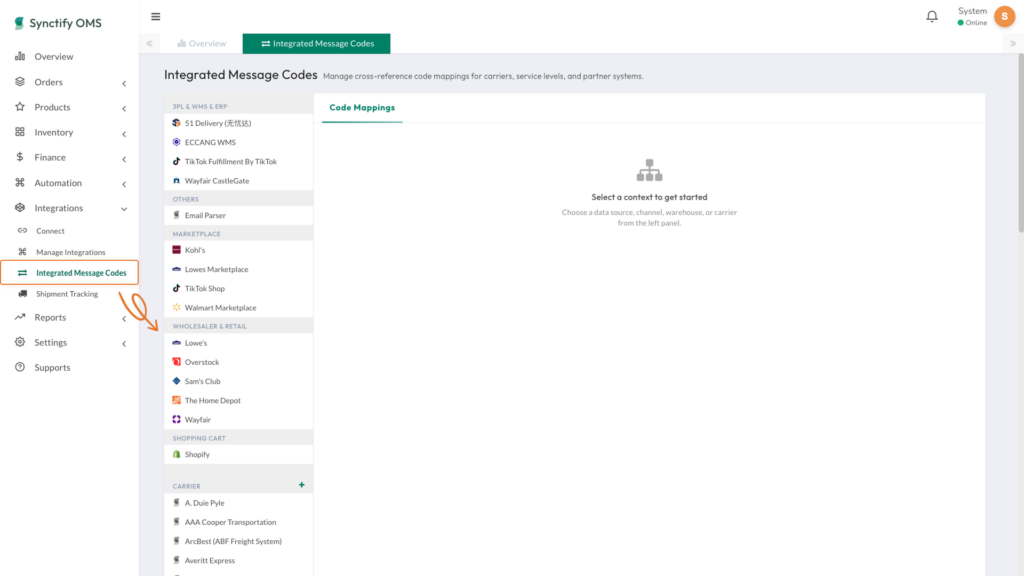Select Email Parser context

(x=238, y=215)
